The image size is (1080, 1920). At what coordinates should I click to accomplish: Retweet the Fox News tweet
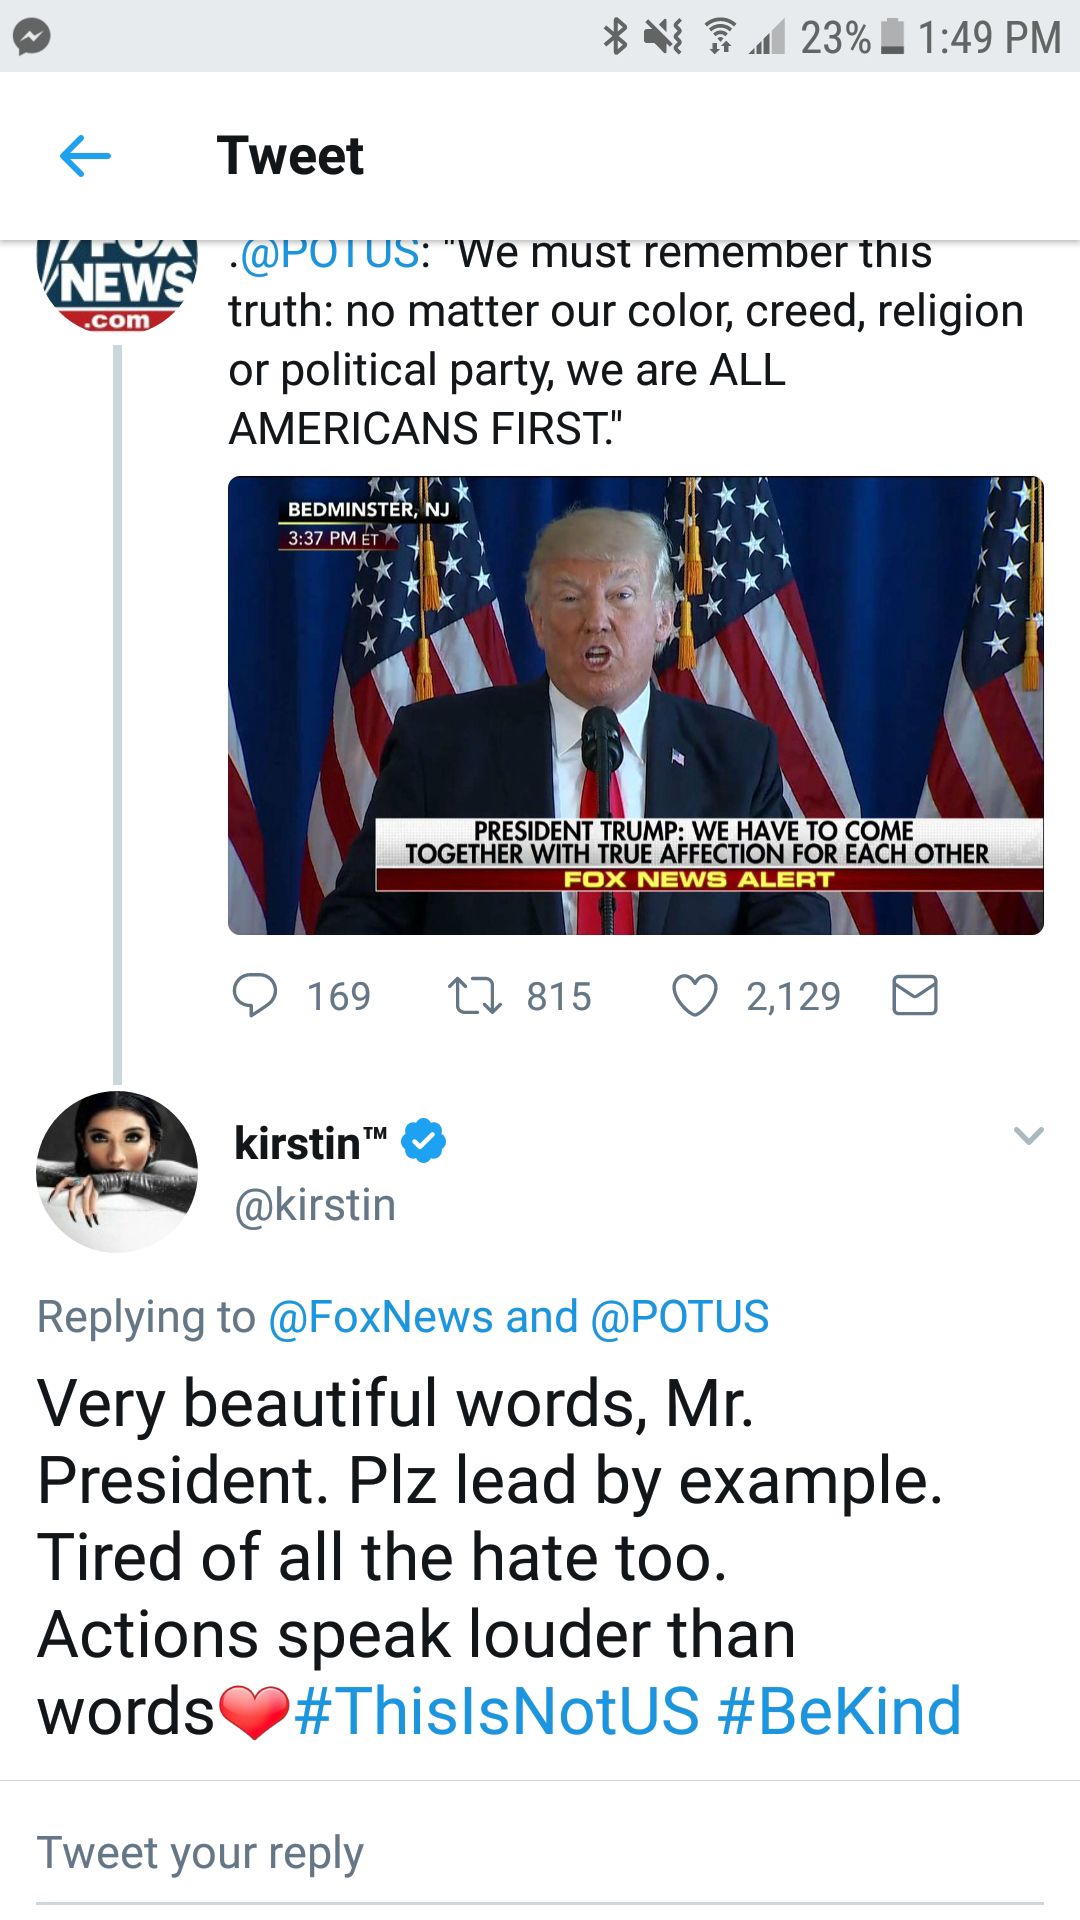click(x=474, y=996)
